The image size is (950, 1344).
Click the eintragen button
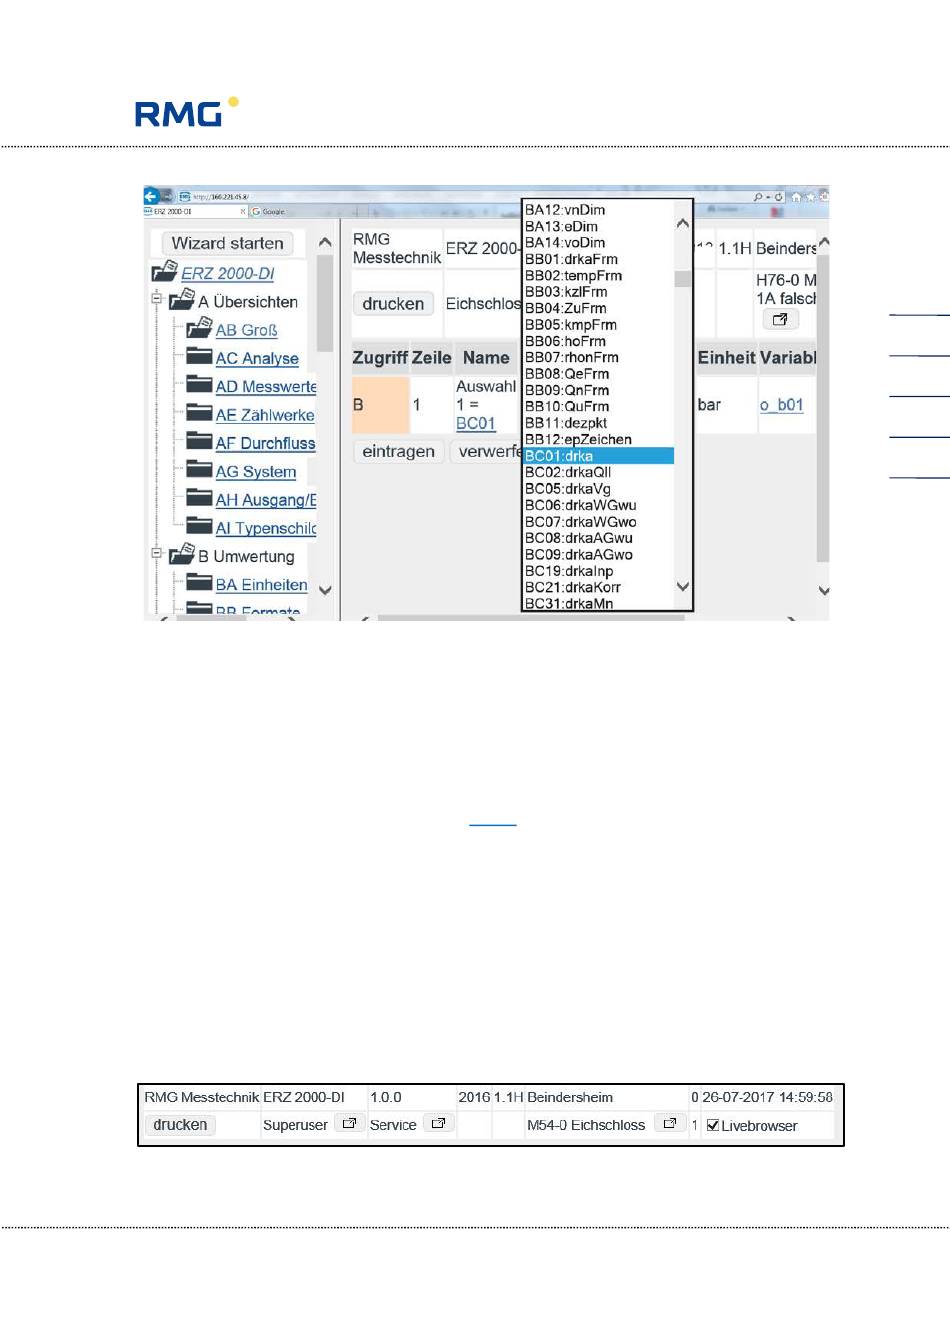click(398, 451)
